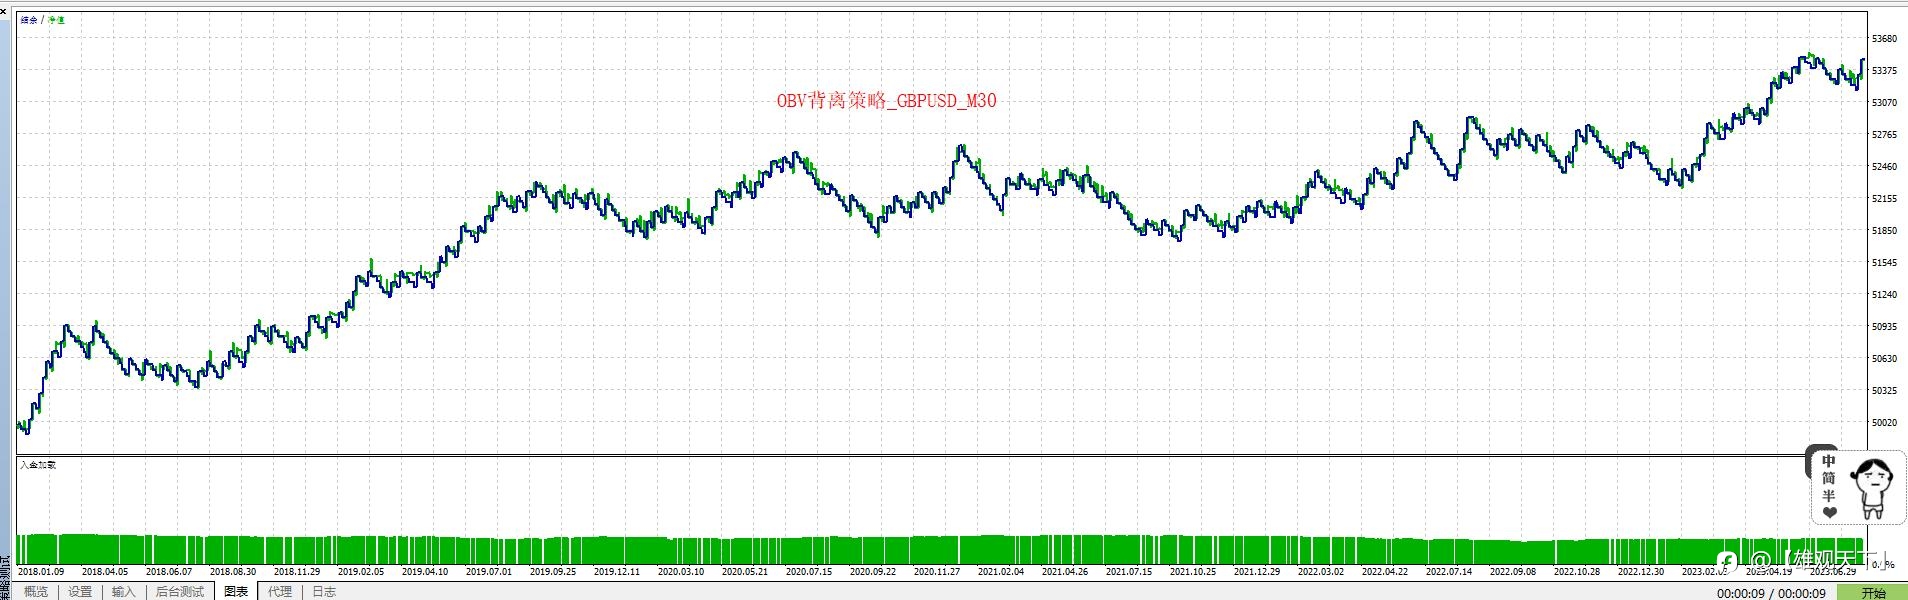Click the 2022.03.02 date label
This screenshot has width=1908, height=600.
pos(1321,572)
